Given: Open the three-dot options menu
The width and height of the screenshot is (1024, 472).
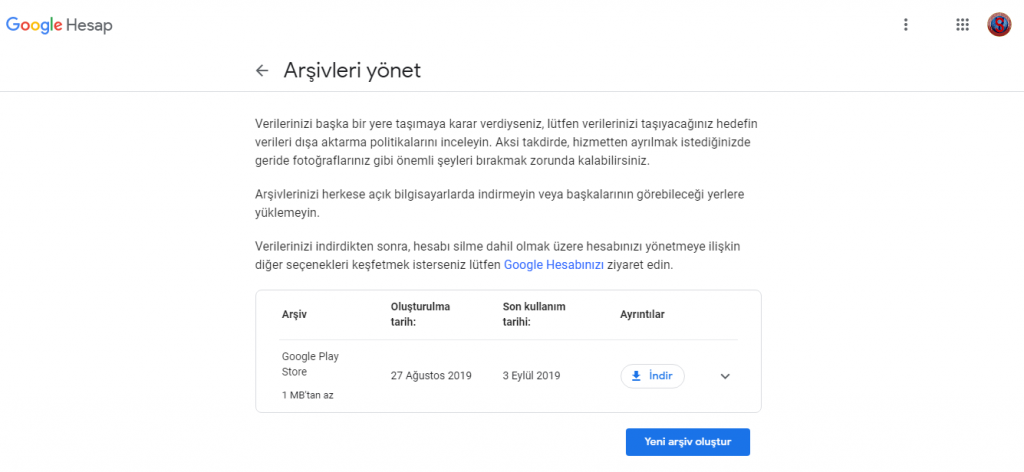Looking at the screenshot, I should click(x=905, y=25).
